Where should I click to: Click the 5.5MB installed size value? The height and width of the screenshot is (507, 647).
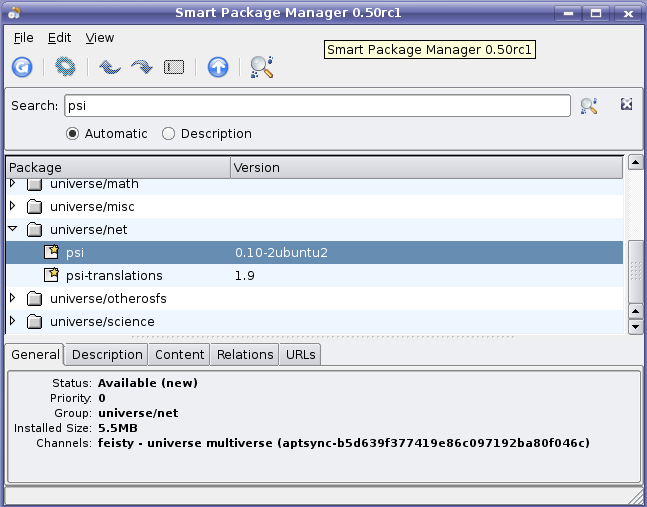[118, 428]
